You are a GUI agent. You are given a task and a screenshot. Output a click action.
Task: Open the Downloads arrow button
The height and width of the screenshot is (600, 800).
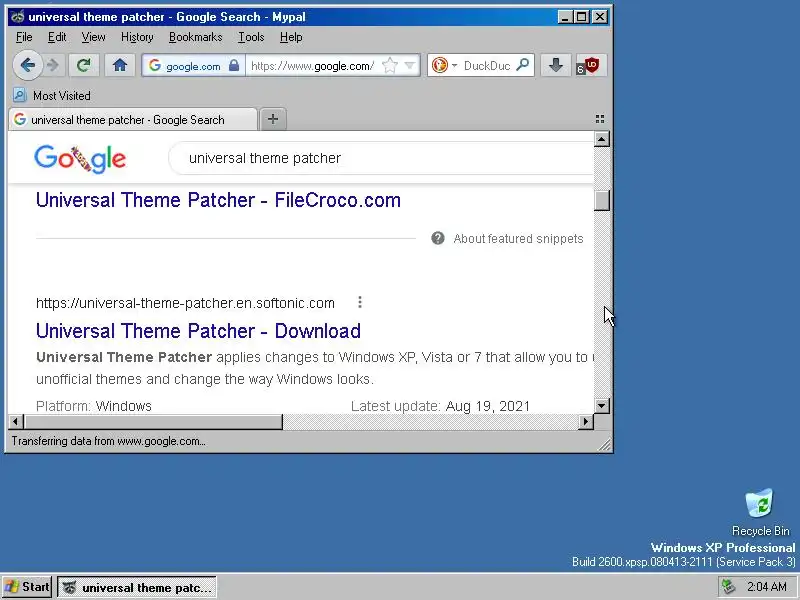556,65
